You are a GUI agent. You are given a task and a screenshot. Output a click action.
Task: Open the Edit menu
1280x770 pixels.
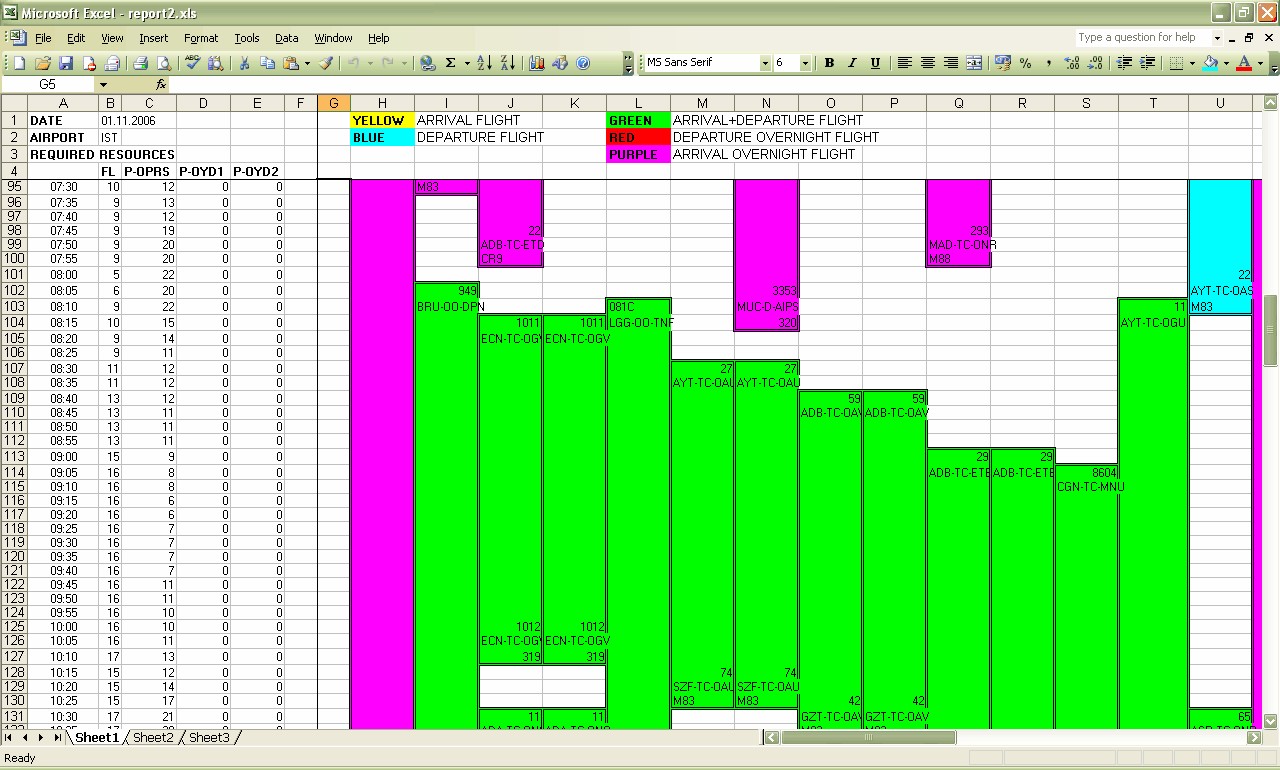(76, 38)
